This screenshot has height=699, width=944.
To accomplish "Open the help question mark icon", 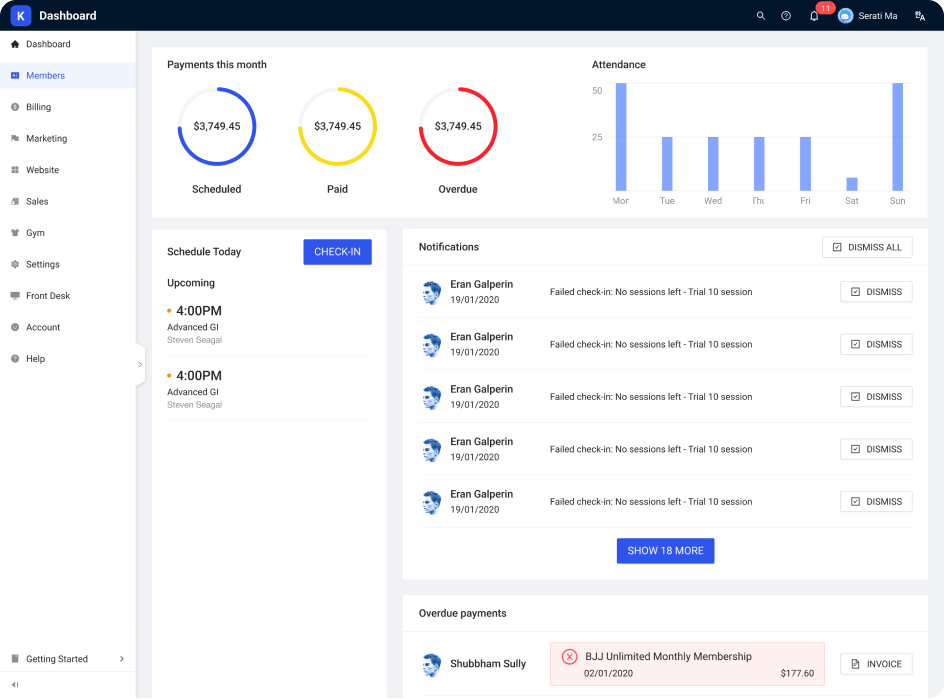I will pos(786,16).
